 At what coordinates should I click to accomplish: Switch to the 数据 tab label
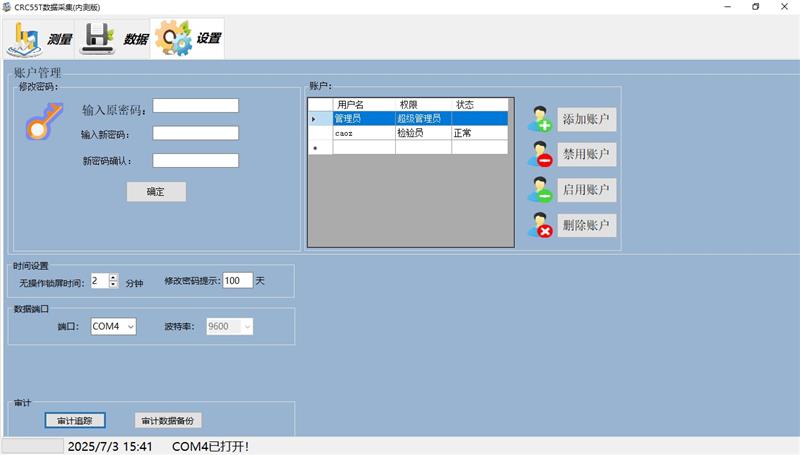pos(136,39)
